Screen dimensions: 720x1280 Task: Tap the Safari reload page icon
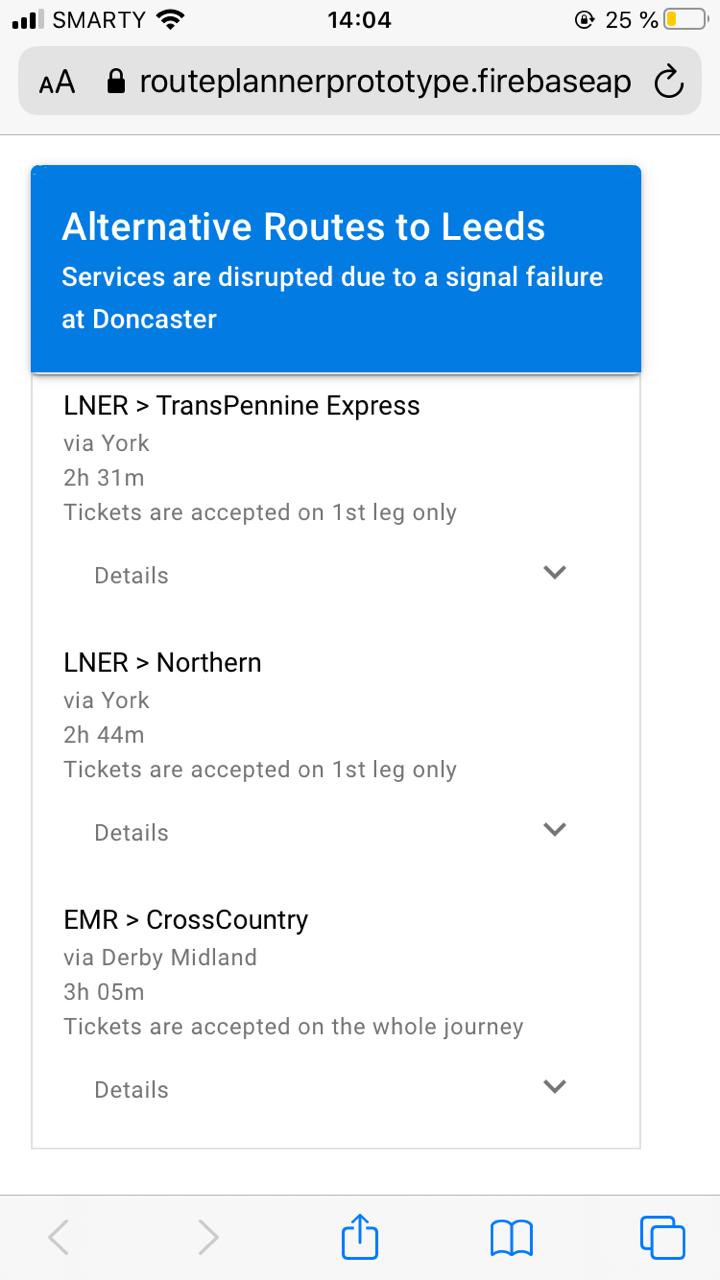669,82
